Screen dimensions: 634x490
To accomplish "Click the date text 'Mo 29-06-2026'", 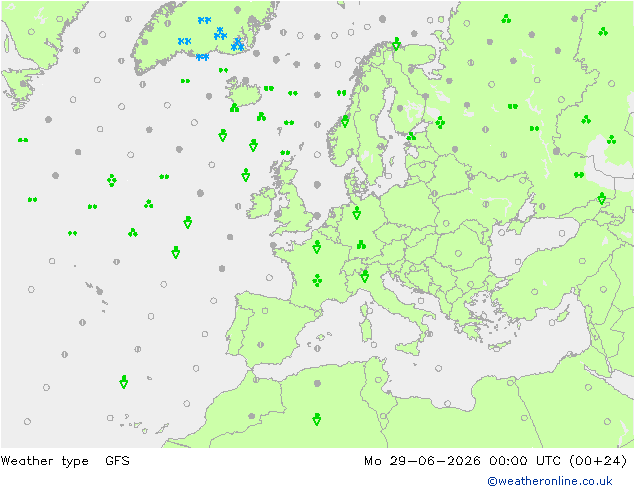I will (x=422, y=460).
